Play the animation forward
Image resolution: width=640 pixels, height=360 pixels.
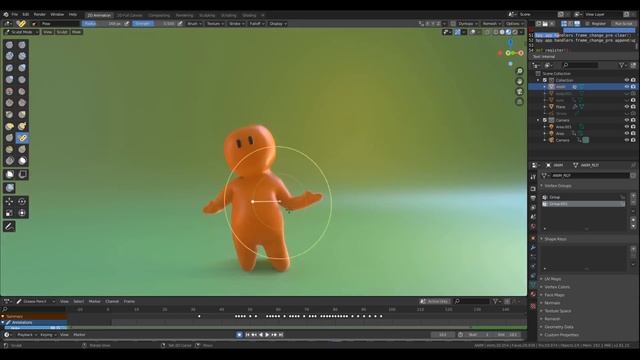pyautogui.click(x=267, y=335)
